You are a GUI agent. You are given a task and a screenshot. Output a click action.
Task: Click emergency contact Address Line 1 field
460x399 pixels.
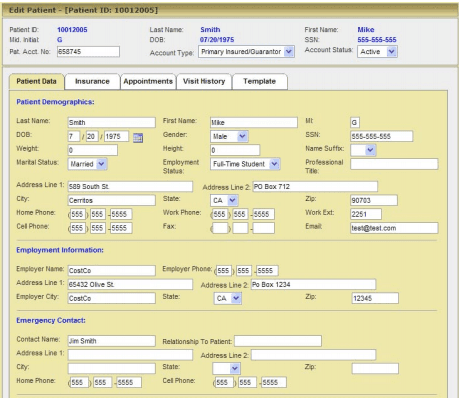coord(130,355)
